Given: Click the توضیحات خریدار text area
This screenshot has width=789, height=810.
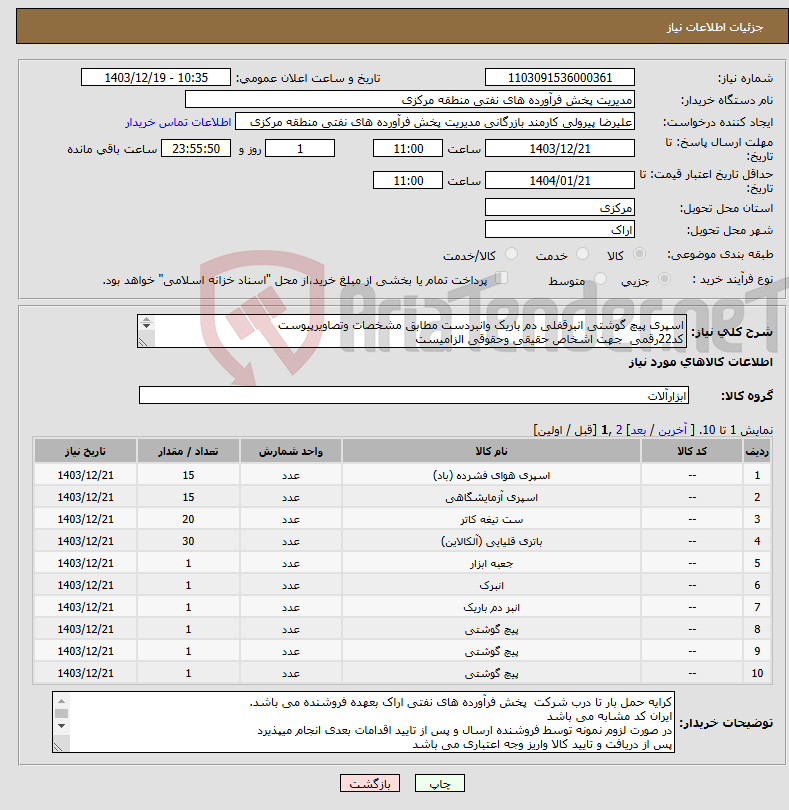Looking at the screenshot, I should click(x=363, y=722).
